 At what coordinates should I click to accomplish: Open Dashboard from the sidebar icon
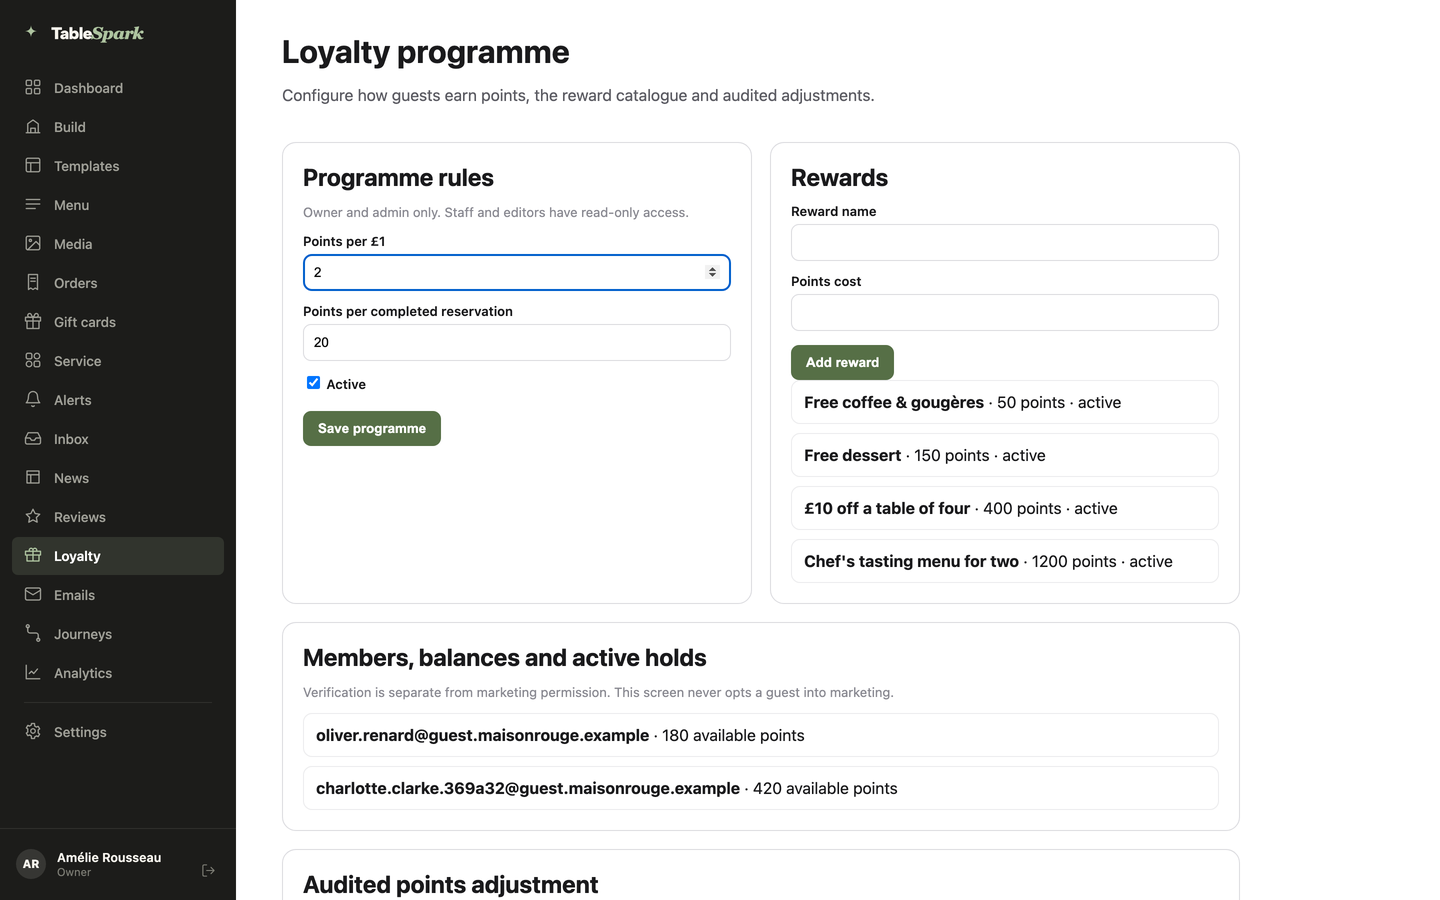33,88
